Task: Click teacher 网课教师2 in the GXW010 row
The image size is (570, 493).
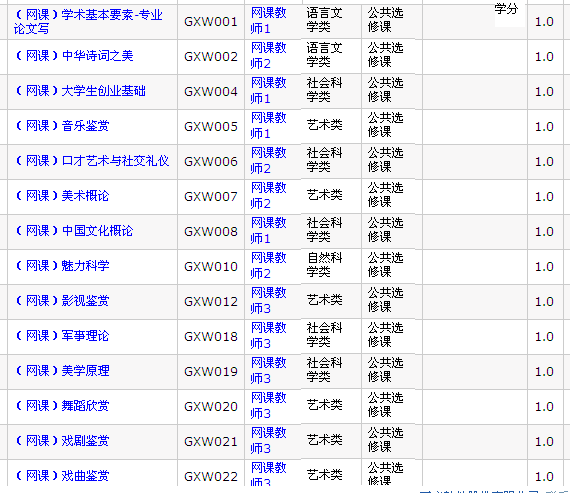Action: coord(269,265)
